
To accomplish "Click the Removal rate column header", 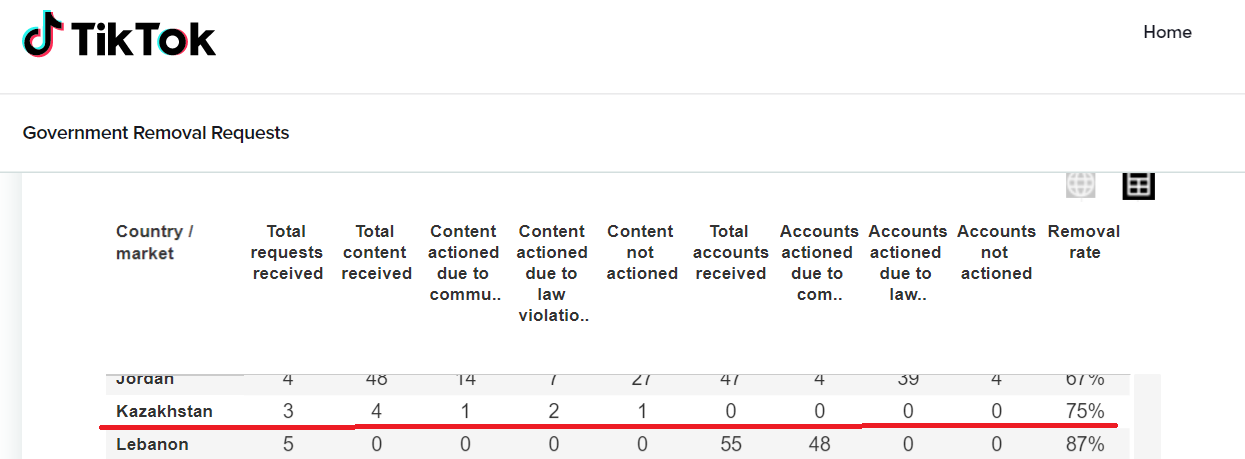I will [x=1084, y=242].
